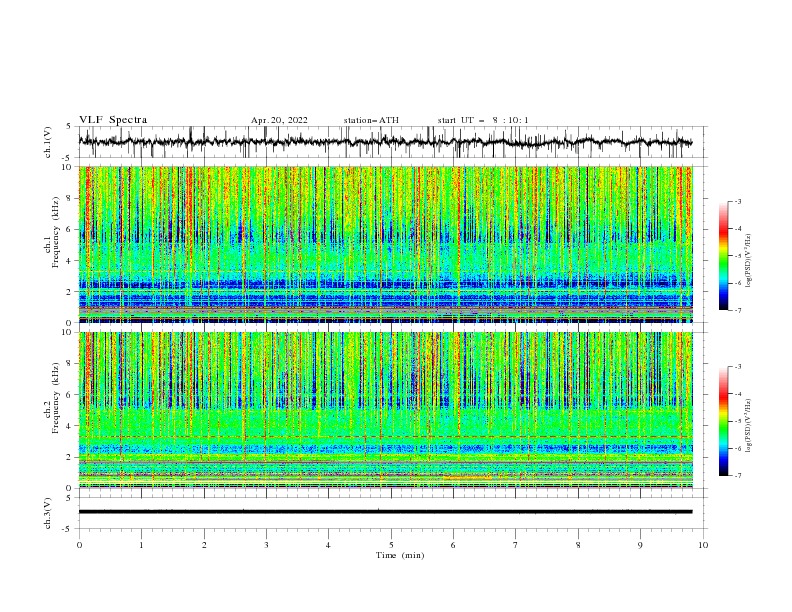This screenshot has height=612, width=792.
Task: Click the 'VLF Spectra' title text
Action: point(113,120)
